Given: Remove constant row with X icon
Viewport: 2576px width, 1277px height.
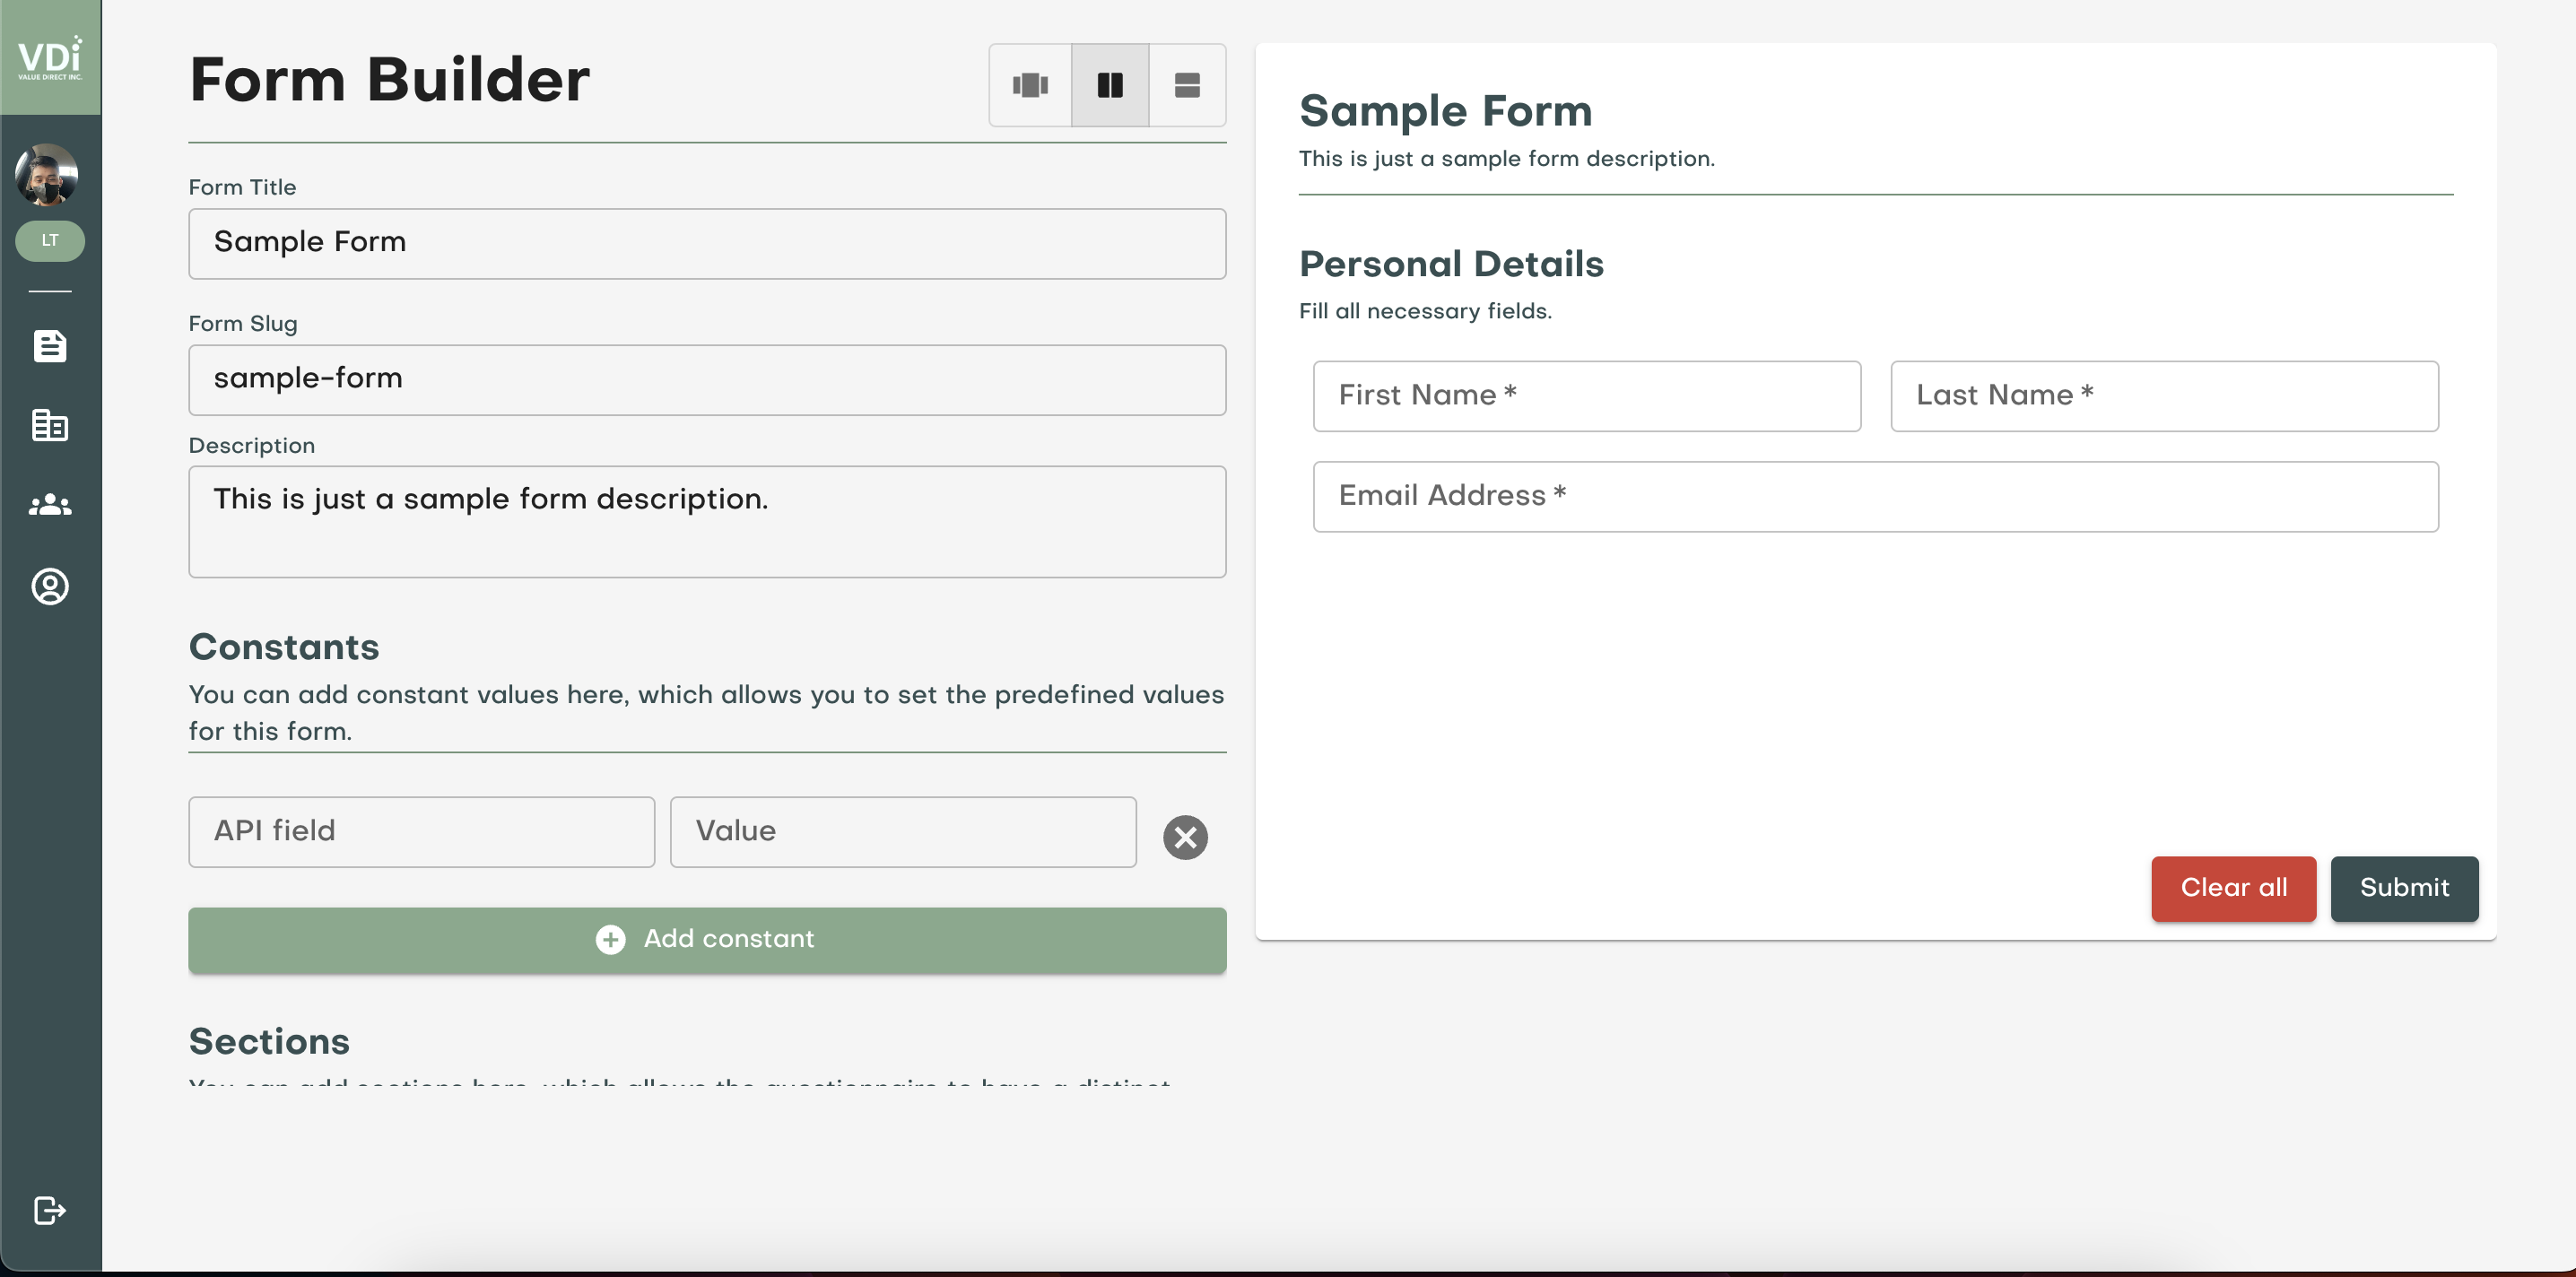Looking at the screenshot, I should pyautogui.click(x=1185, y=837).
